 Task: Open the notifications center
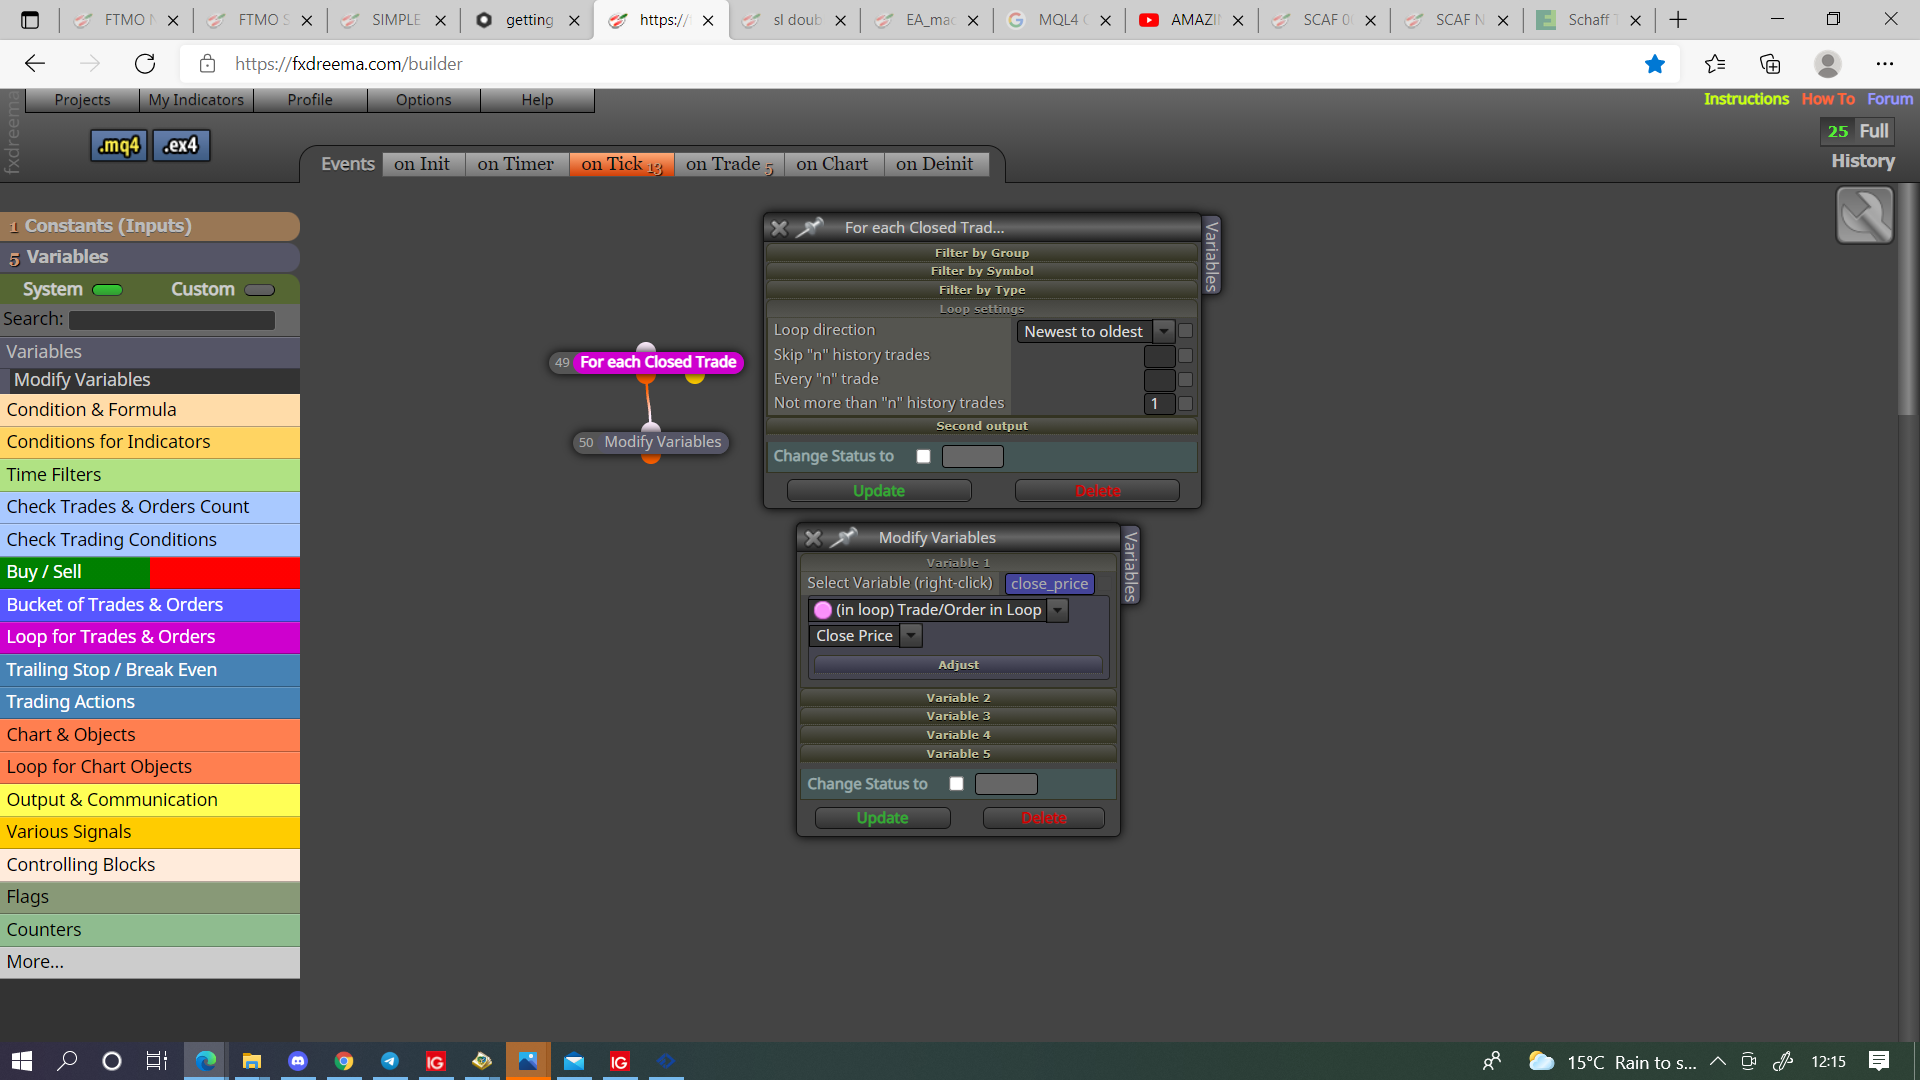pyautogui.click(x=1879, y=1061)
